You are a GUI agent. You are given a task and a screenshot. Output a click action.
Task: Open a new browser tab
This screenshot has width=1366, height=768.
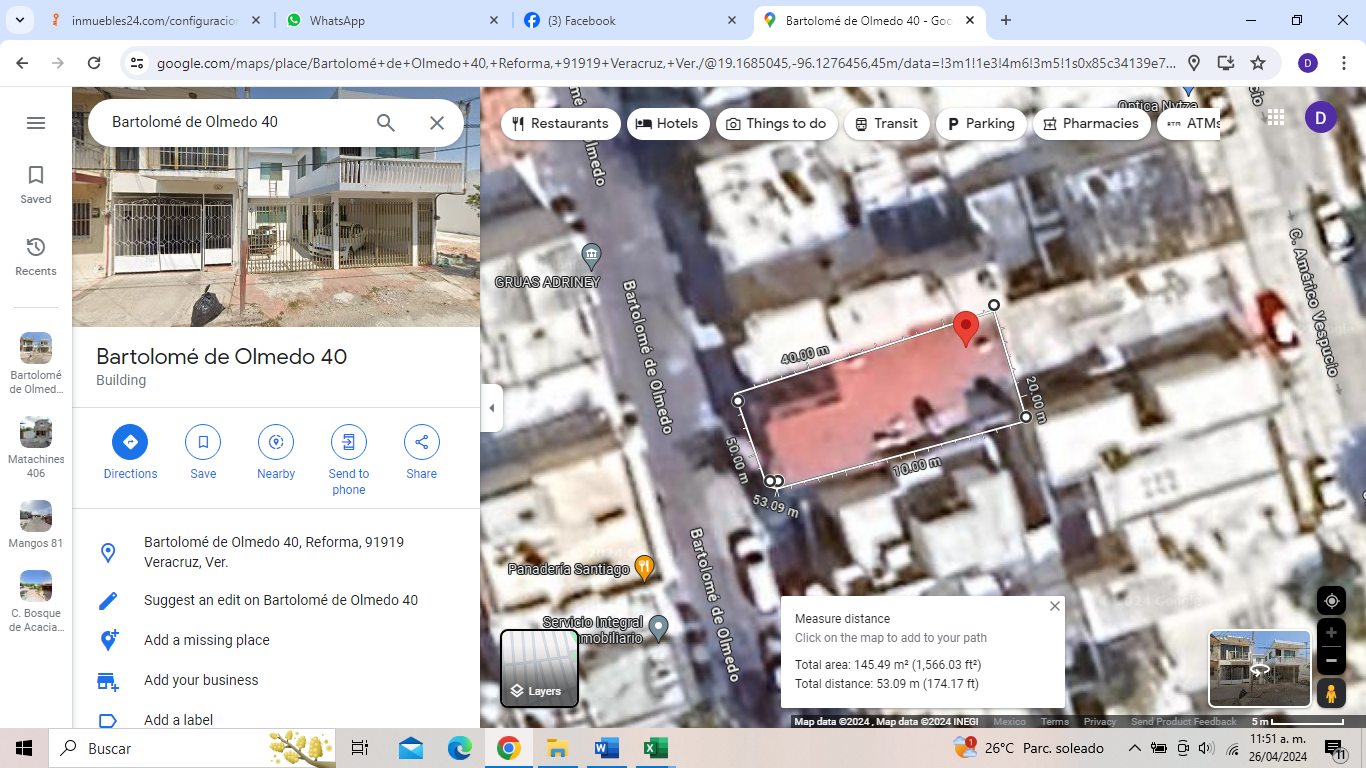1006,20
